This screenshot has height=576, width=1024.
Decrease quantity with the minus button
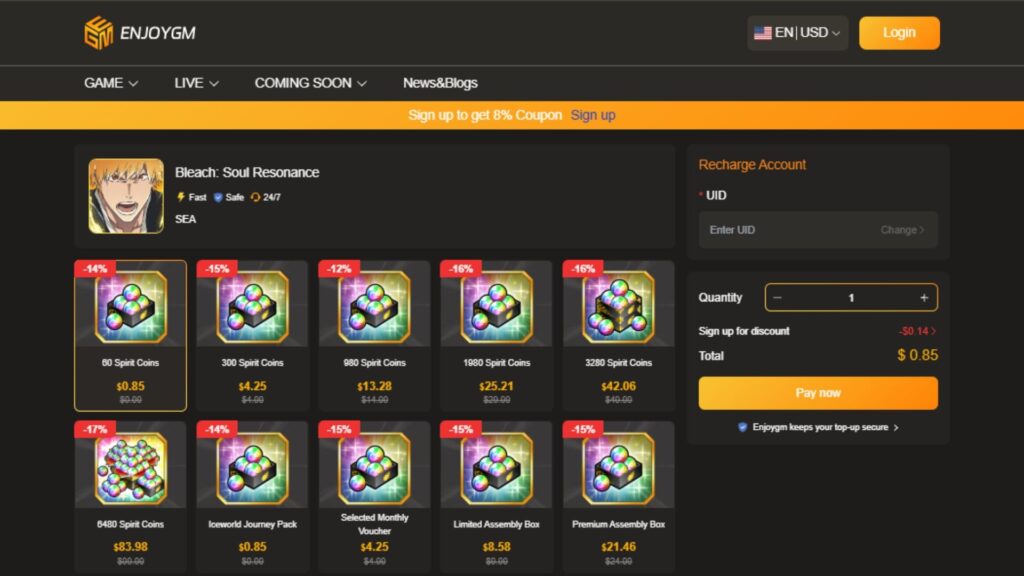coord(777,298)
